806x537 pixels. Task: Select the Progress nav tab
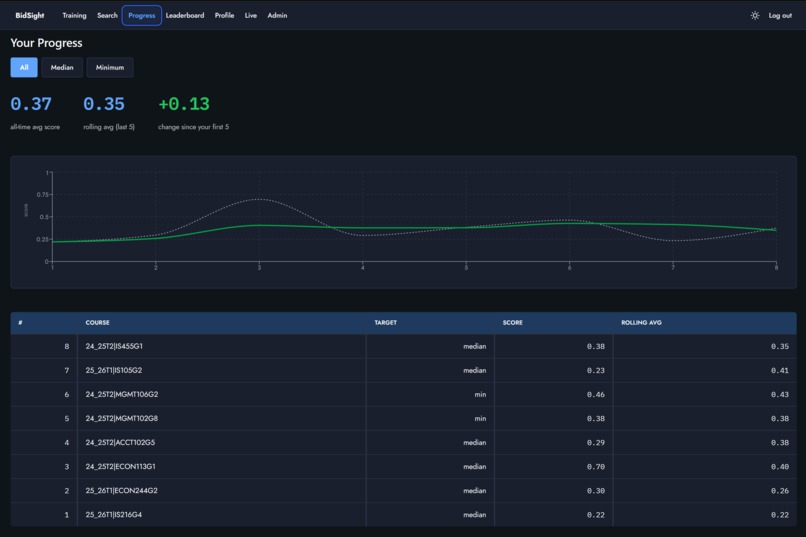tap(142, 15)
